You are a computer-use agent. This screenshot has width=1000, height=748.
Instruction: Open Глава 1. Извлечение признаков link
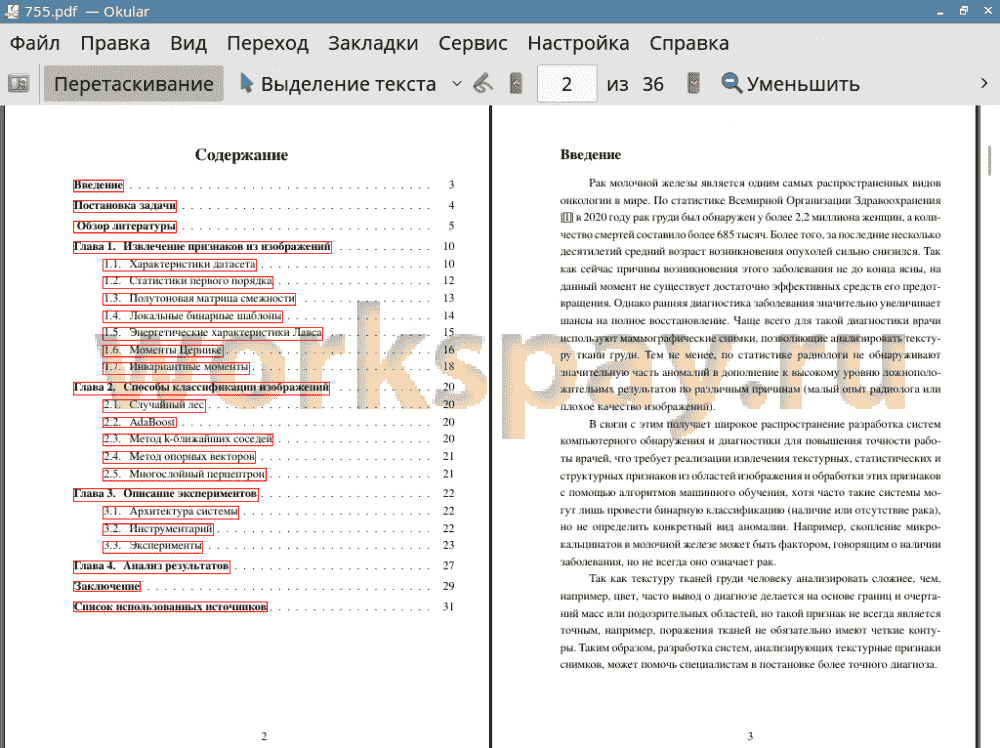(202, 247)
